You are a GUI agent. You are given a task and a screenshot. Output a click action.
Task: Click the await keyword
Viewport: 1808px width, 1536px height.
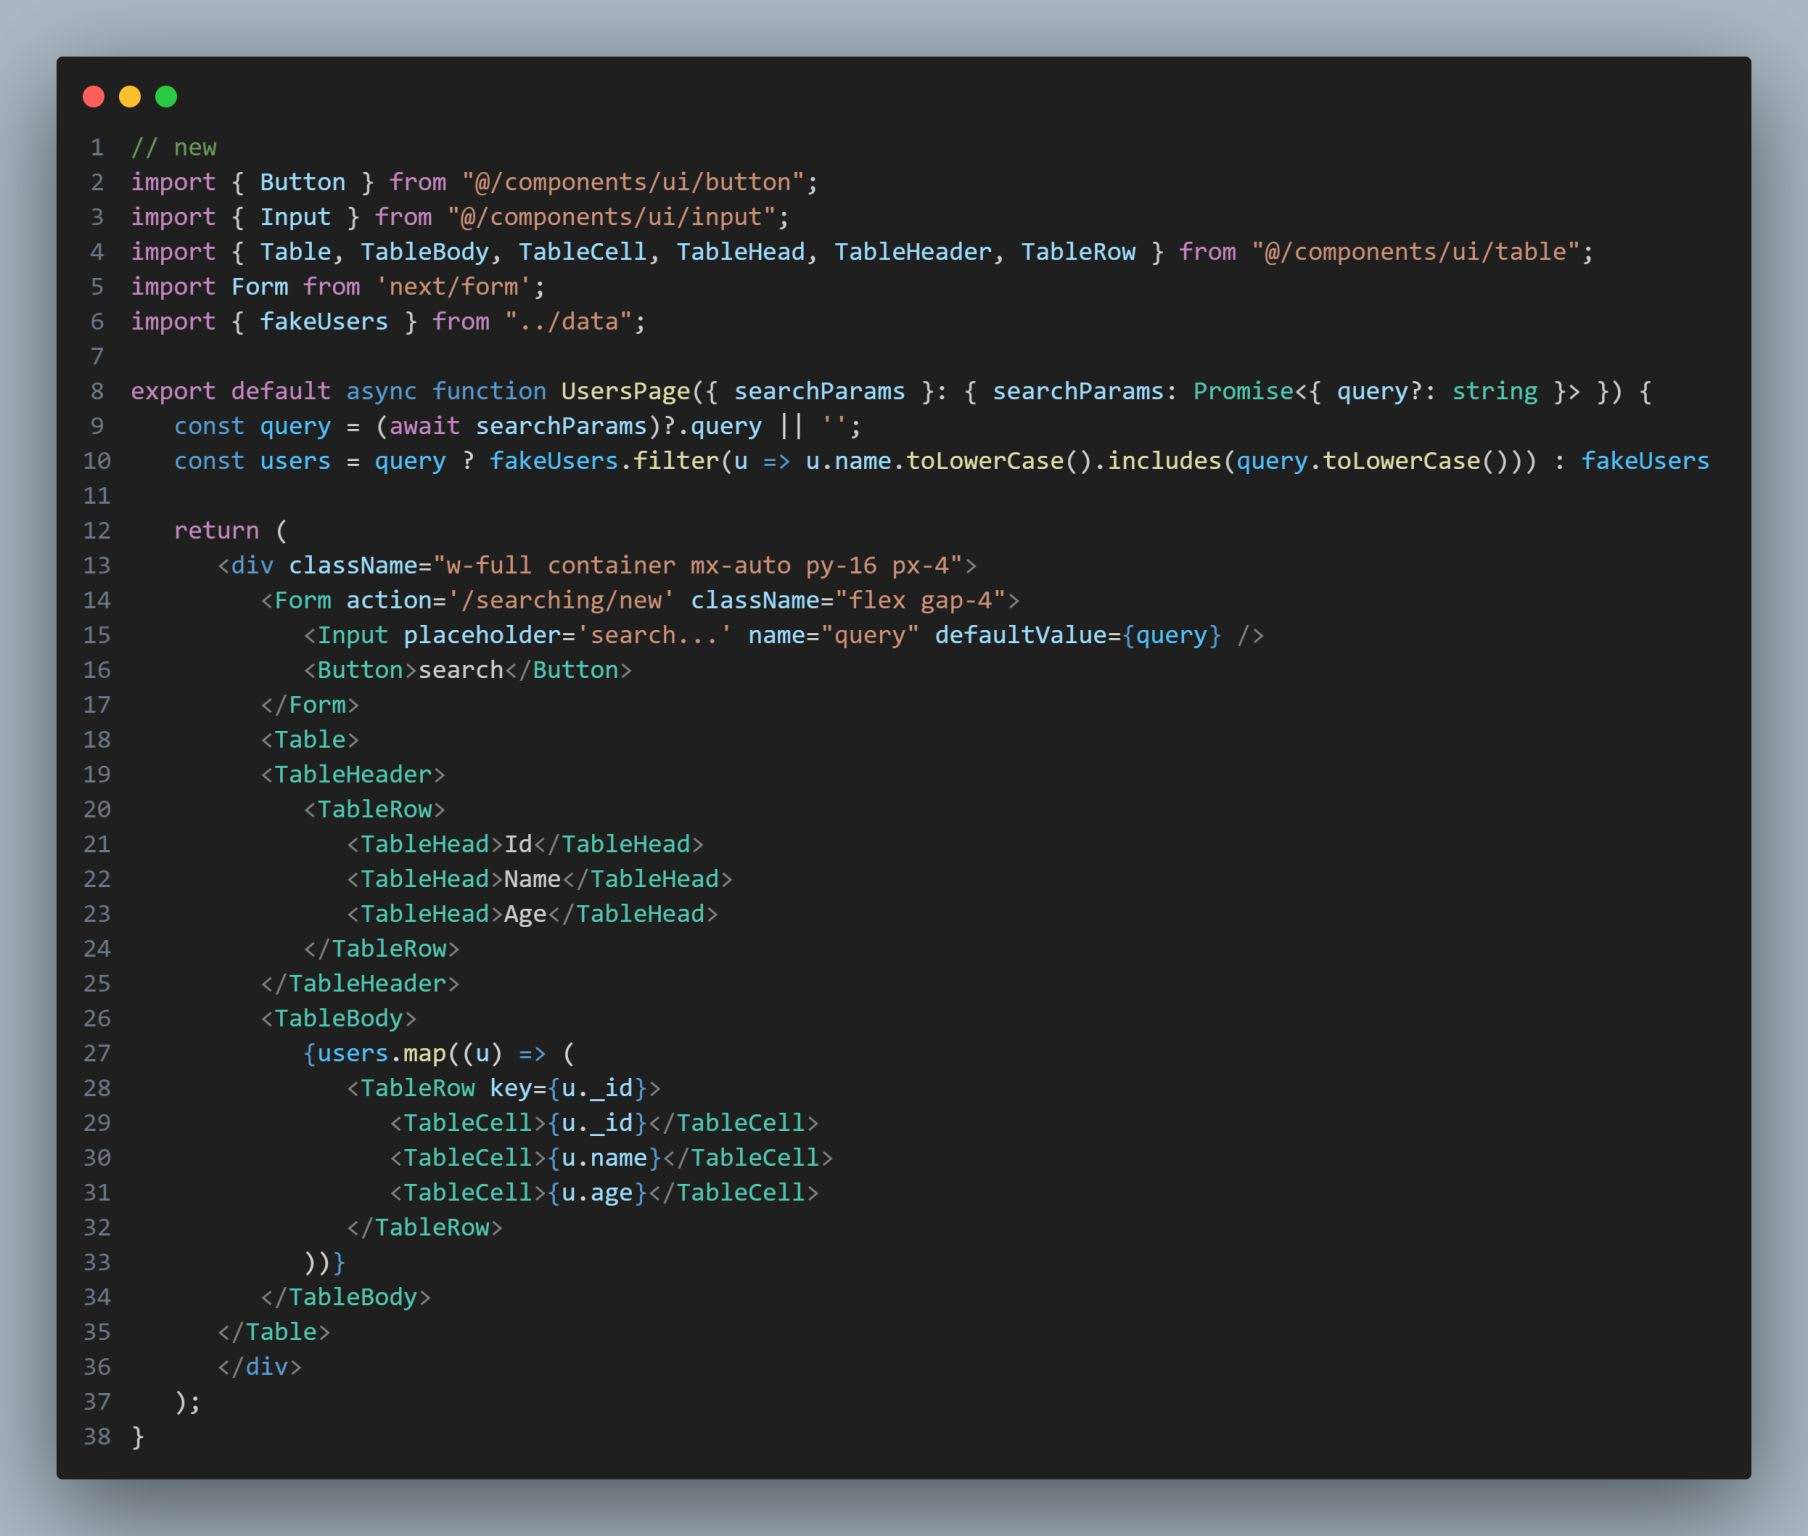(424, 426)
